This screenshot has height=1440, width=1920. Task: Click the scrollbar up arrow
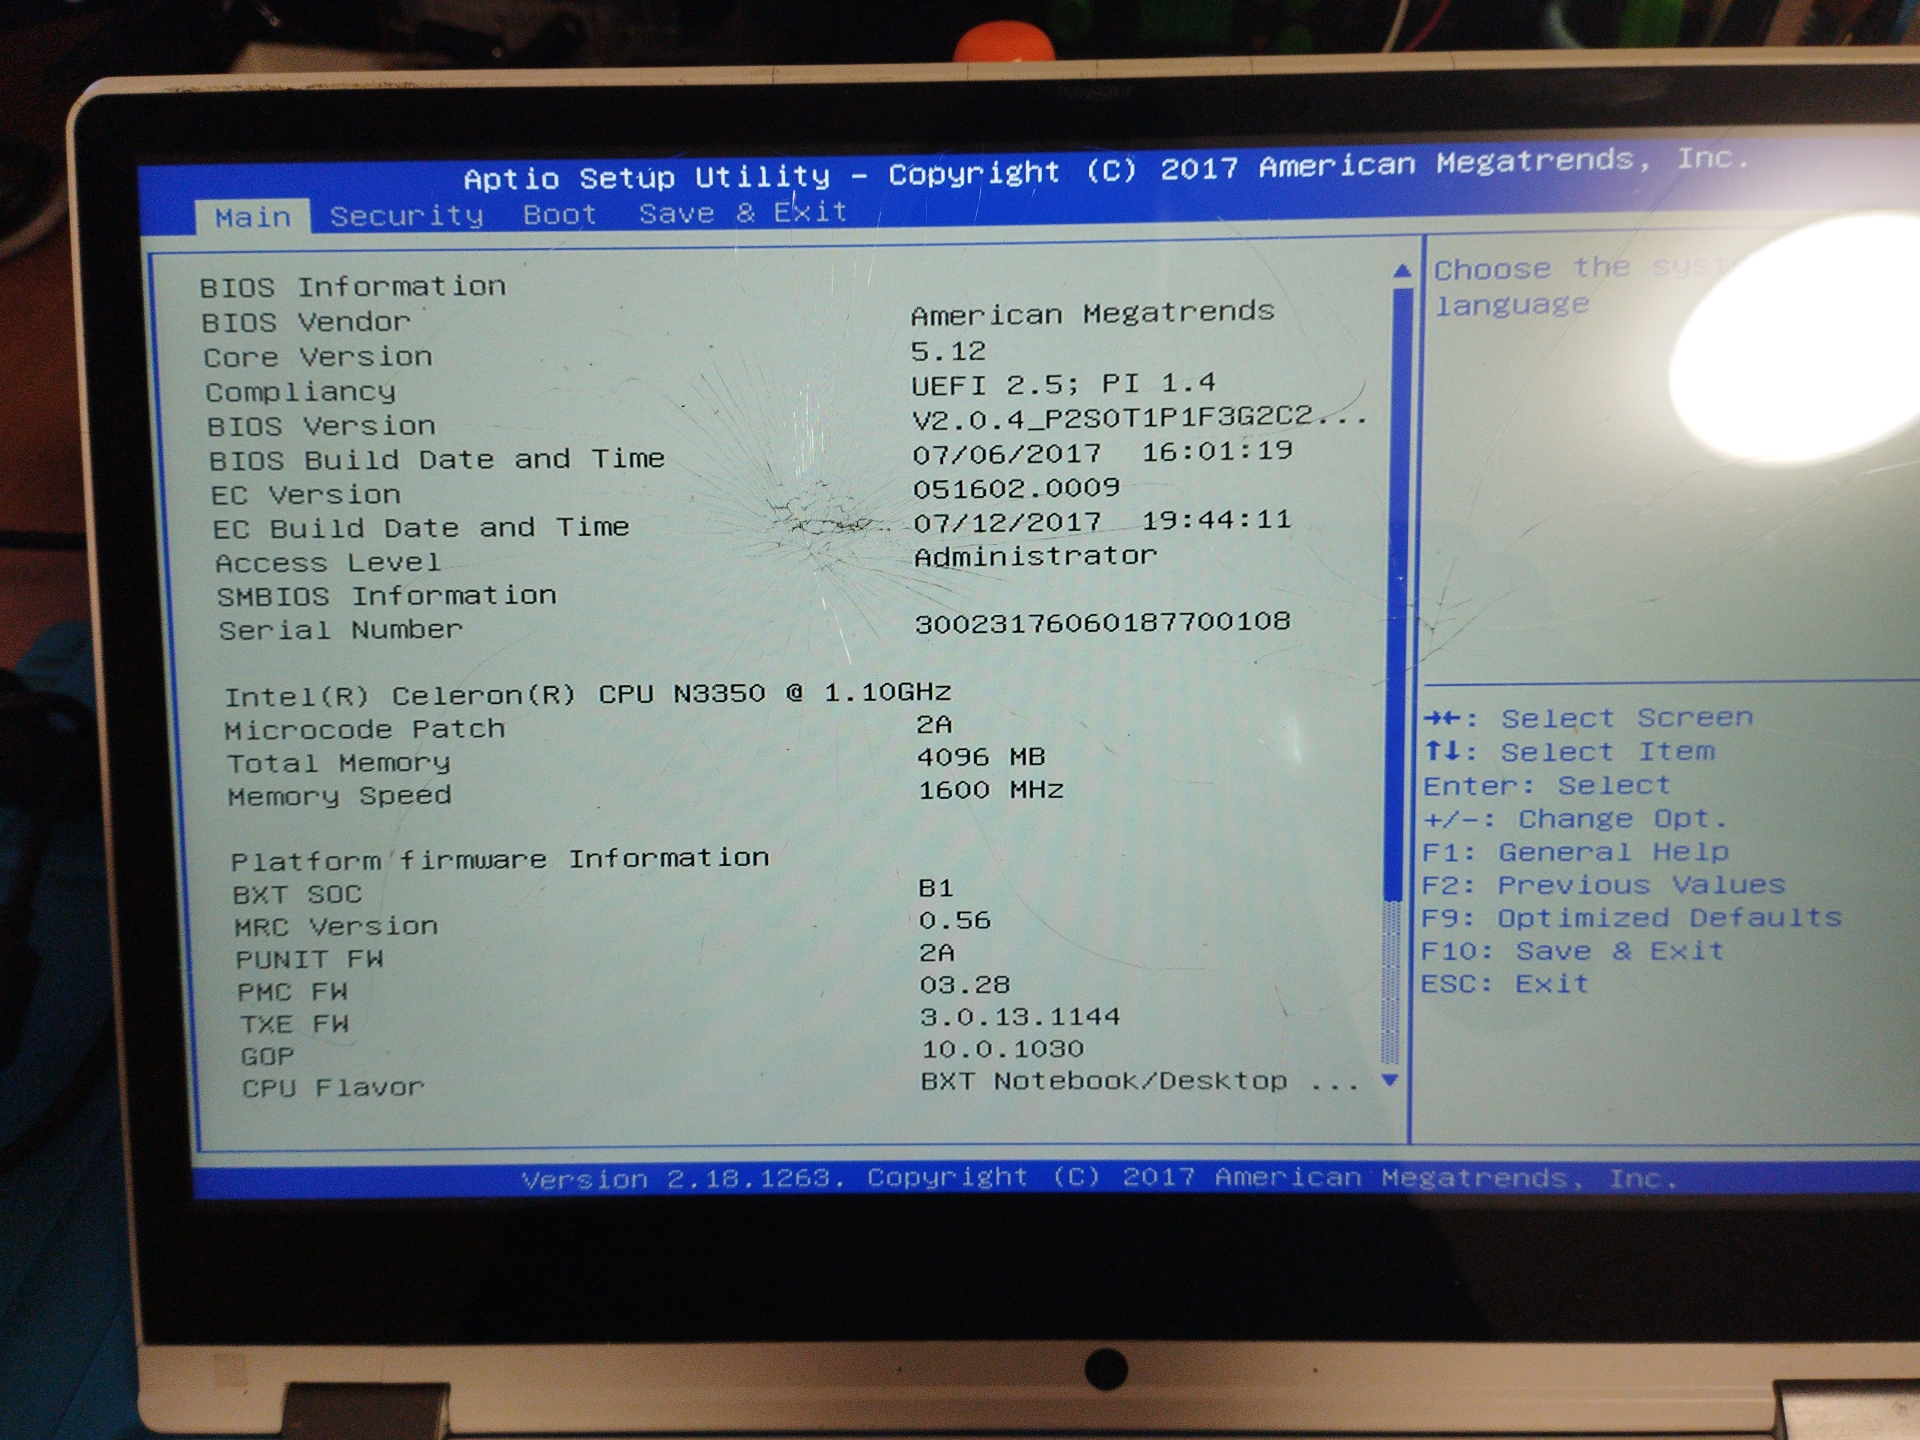pyautogui.click(x=1402, y=270)
